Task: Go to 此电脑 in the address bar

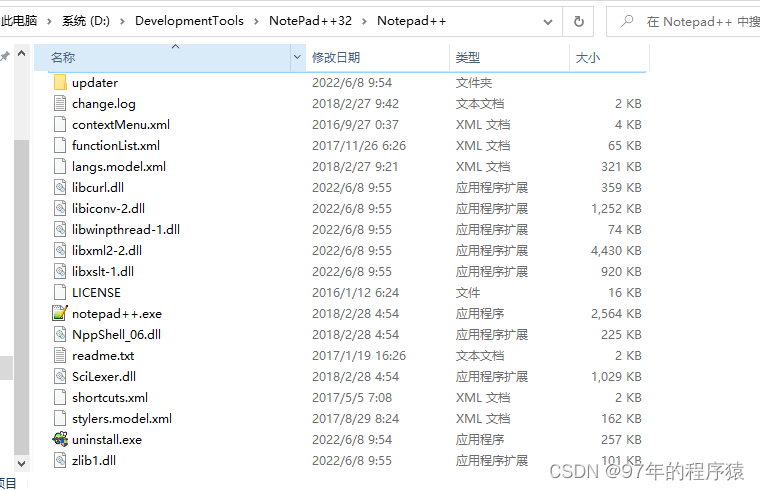Action: (x=19, y=21)
